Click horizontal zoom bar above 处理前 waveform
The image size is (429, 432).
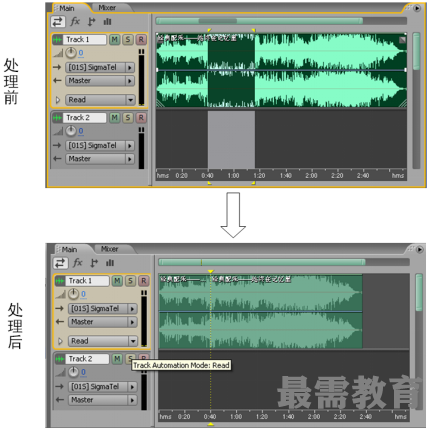click(x=259, y=21)
